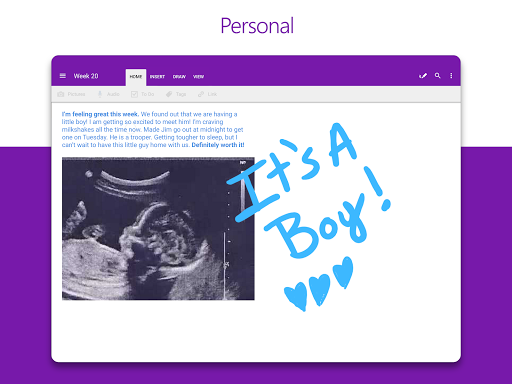Select the blue hearts drawing
The height and width of the screenshot is (384, 512).
318,283
